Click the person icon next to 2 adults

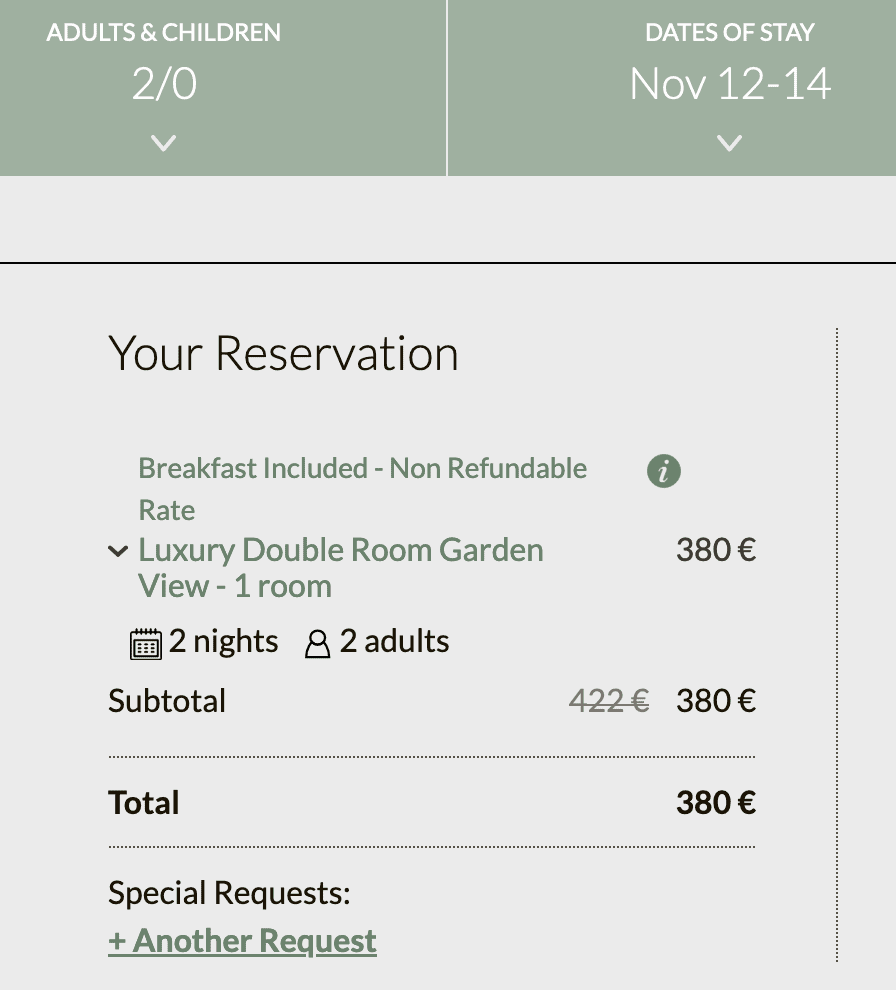317,644
